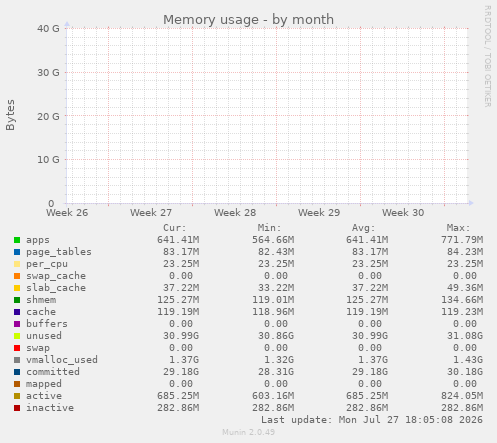The width and height of the screenshot is (497, 443).
Task: Click the swap red swatch
Action: pyautogui.click(x=17, y=348)
